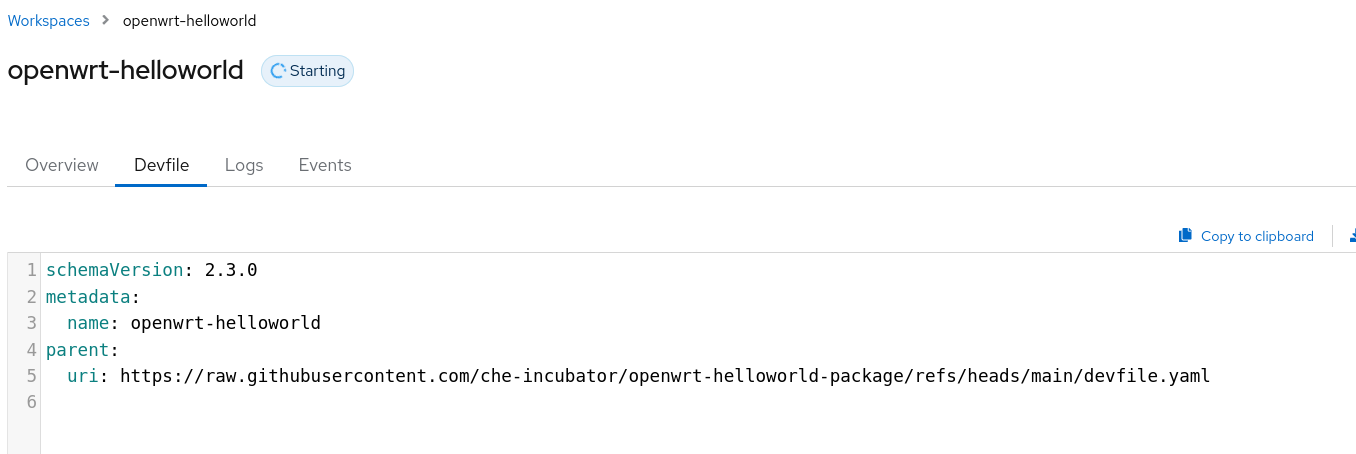Click the parent key on line 4
The height and width of the screenshot is (454, 1356).
coord(79,350)
